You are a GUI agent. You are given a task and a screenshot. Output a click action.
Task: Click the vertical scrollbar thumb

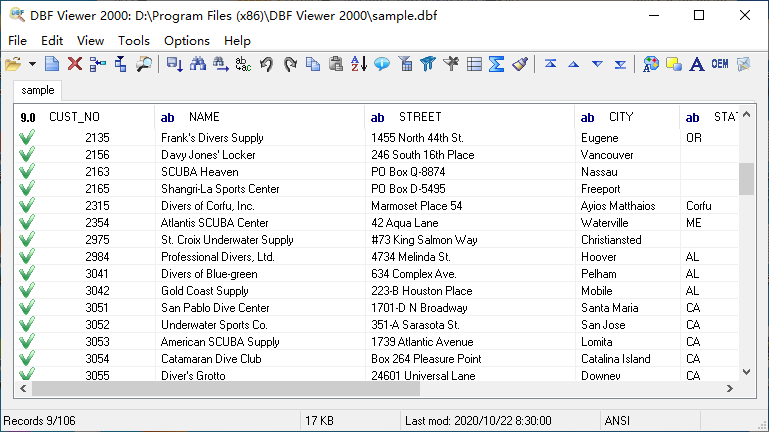pyautogui.click(x=746, y=179)
